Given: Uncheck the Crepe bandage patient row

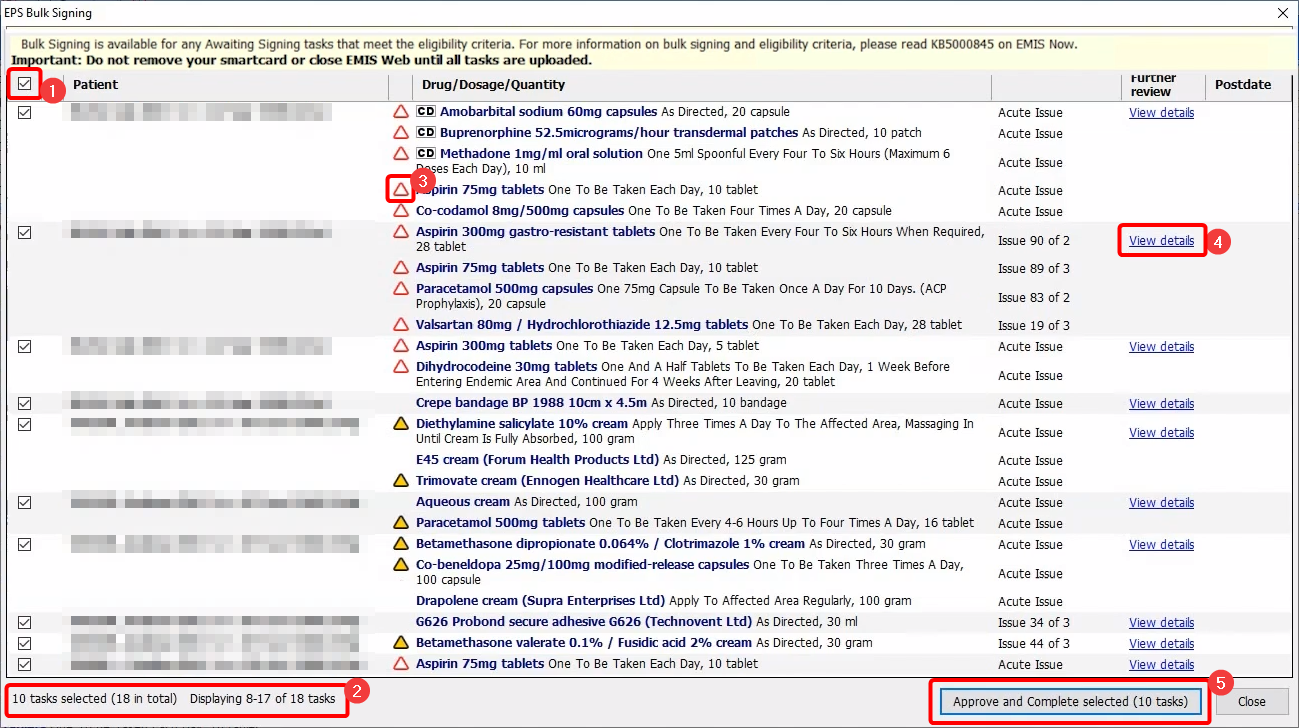Looking at the screenshot, I should click(25, 403).
